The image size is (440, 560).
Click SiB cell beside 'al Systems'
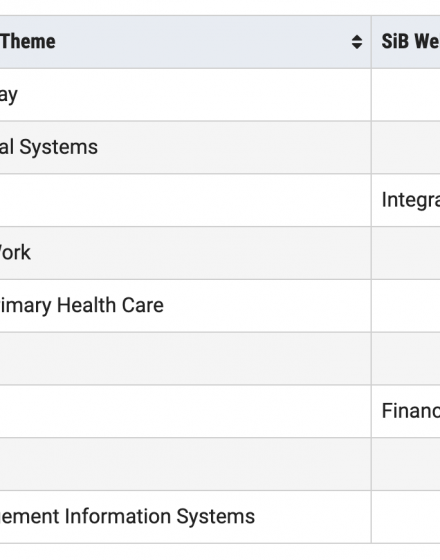pyautogui.click(x=406, y=148)
